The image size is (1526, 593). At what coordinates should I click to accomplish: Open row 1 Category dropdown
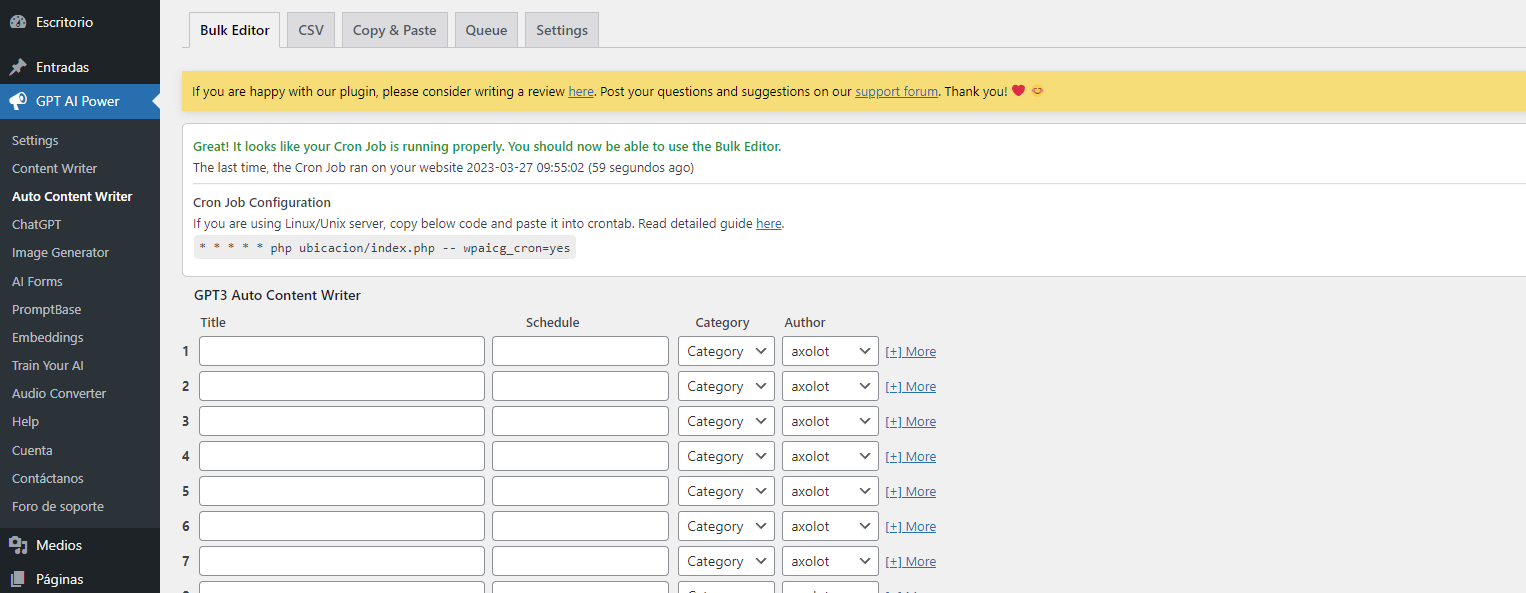click(x=726, y=351)
